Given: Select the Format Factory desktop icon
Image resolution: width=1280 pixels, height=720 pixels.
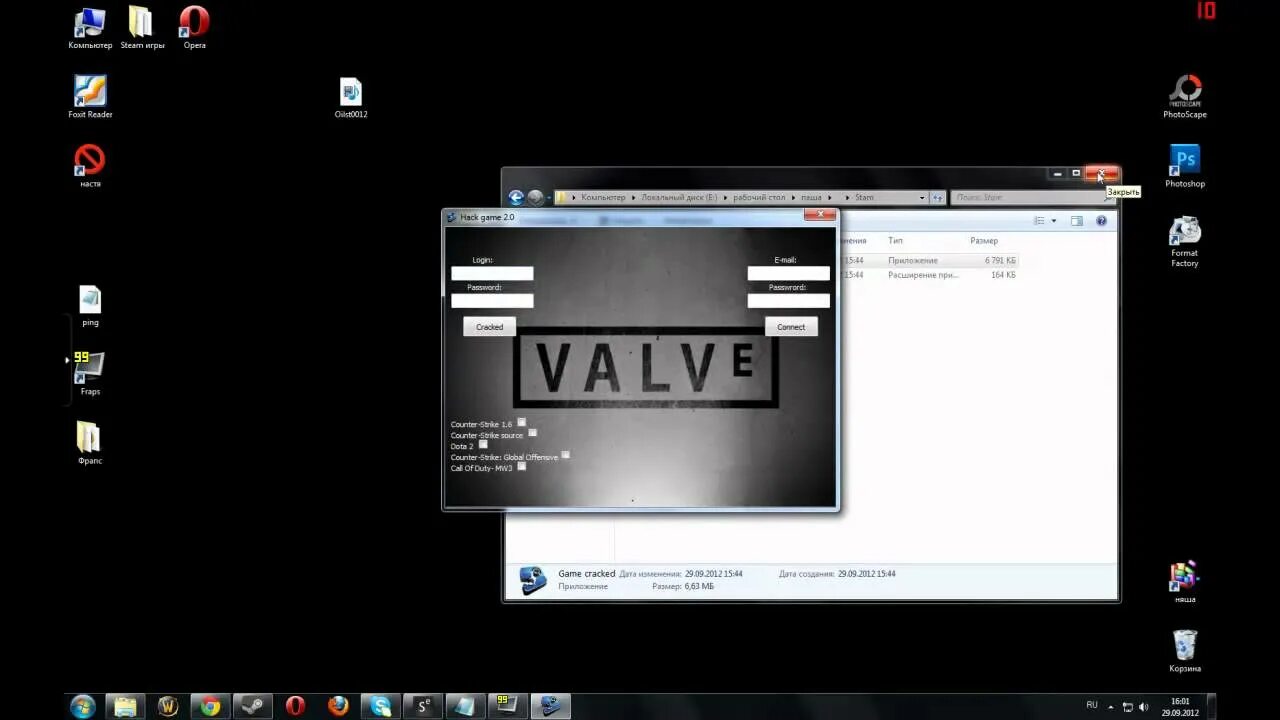Looking at the screenshot, I should 1185,242.
